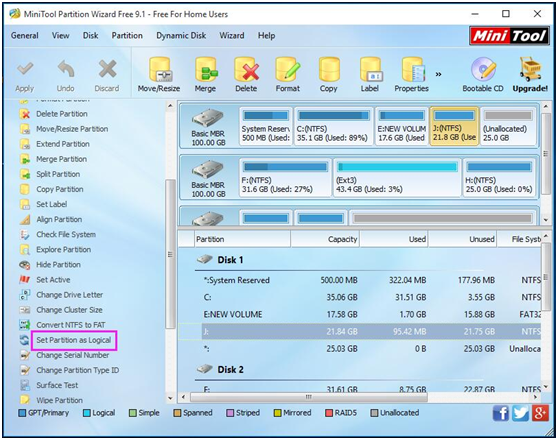The image size is (558, 440).
Task: Open the Dynamic Disk menu
Action: [x=181, y=36]
